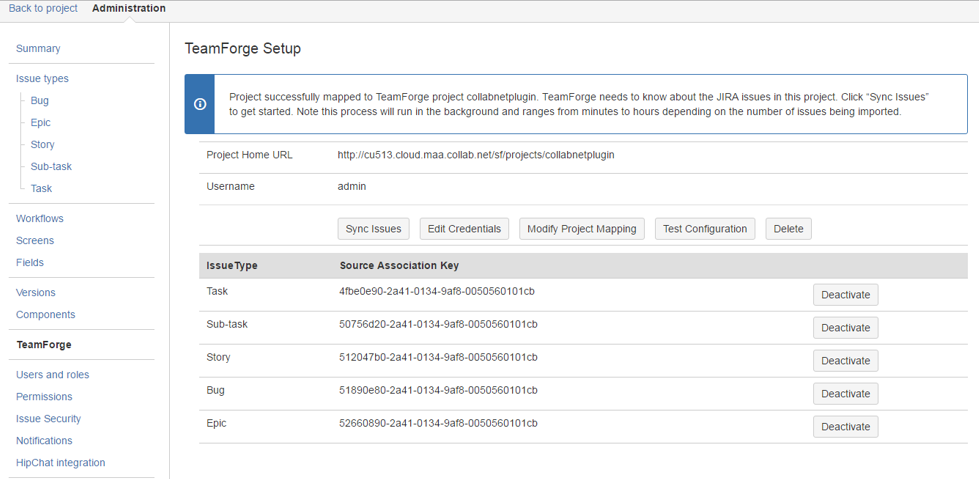Select Modify Project Mapping

click(x=582, y=229)
